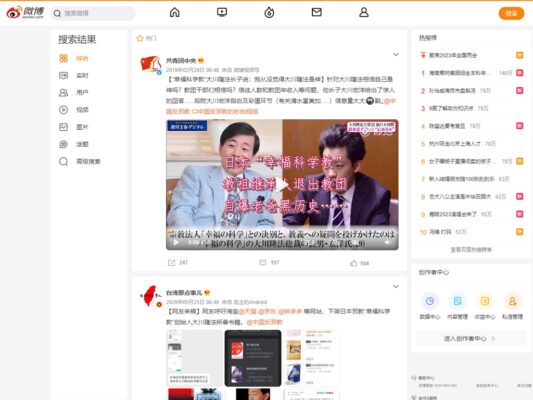Click orange badge on hot item 10
The width and height of the screenshot is (533, 400).
tap(519, 232)
